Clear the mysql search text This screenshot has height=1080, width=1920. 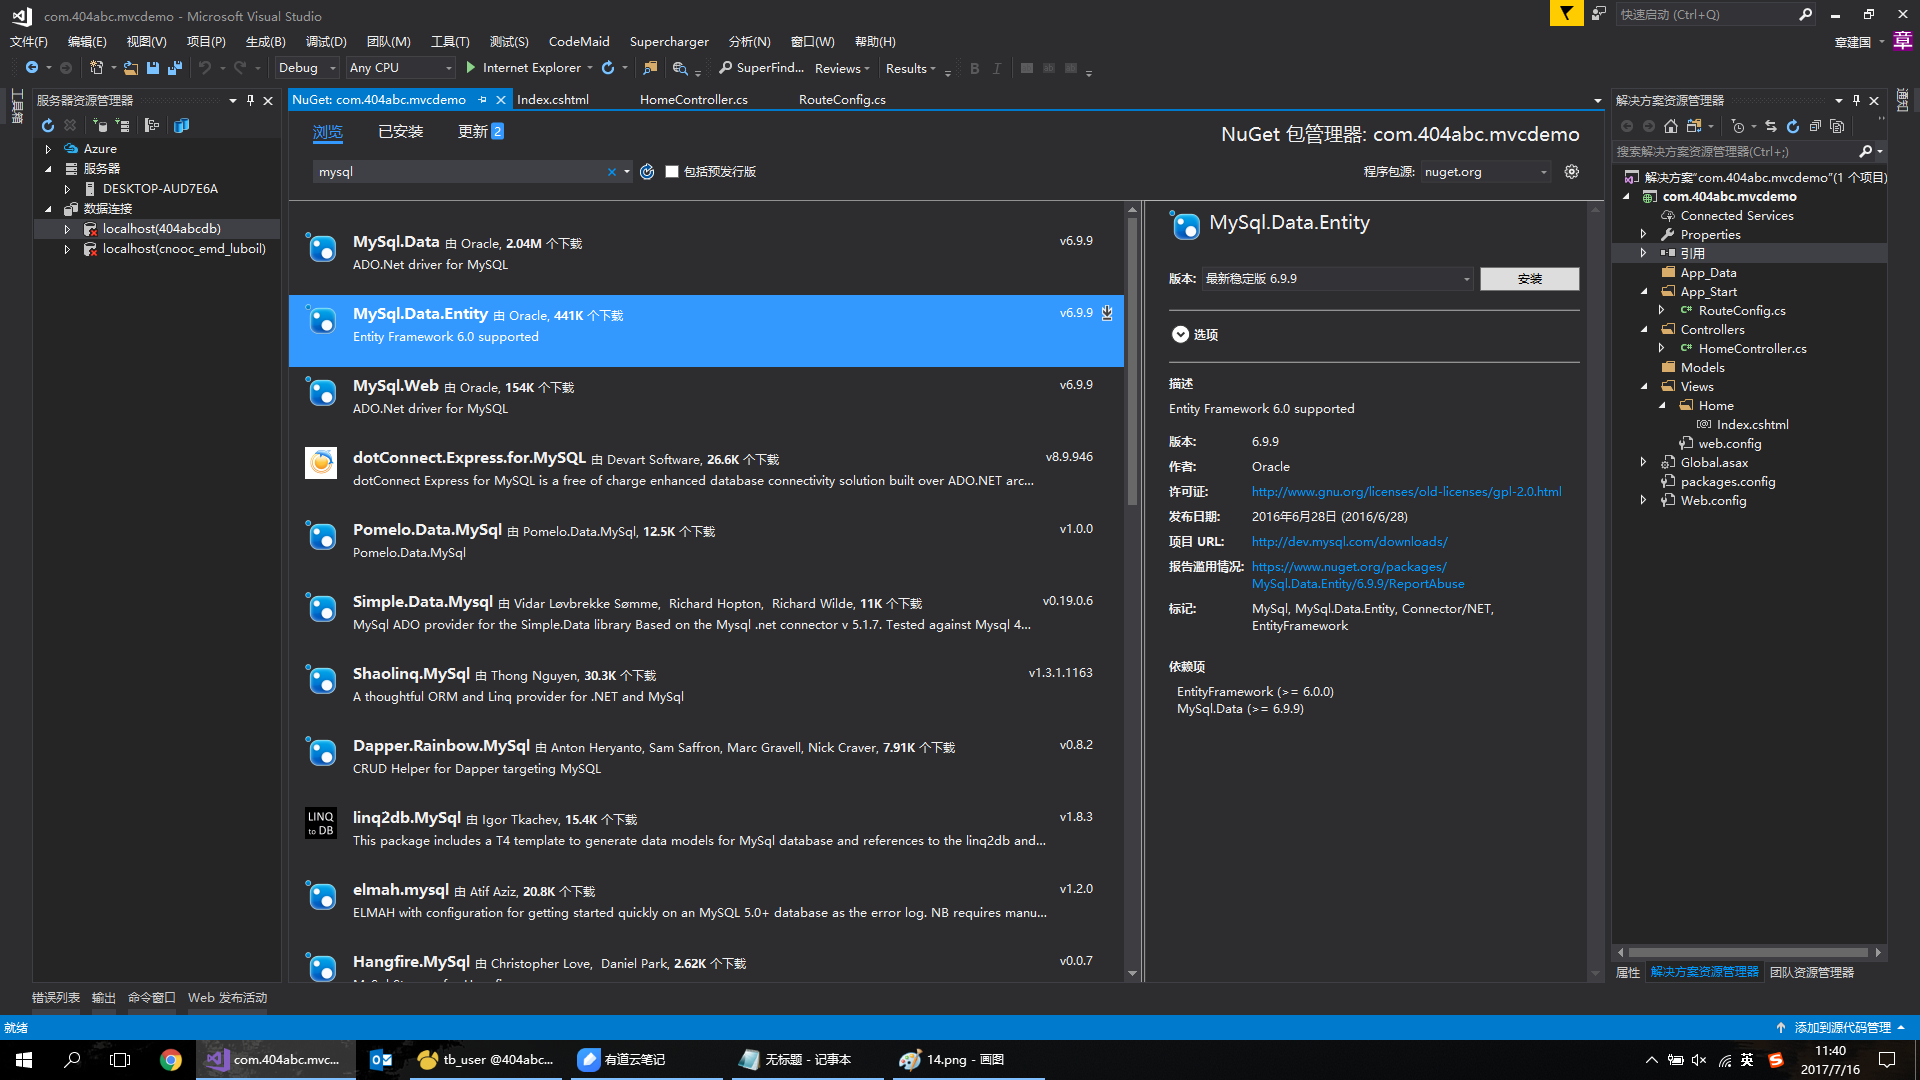pos(612,172)
